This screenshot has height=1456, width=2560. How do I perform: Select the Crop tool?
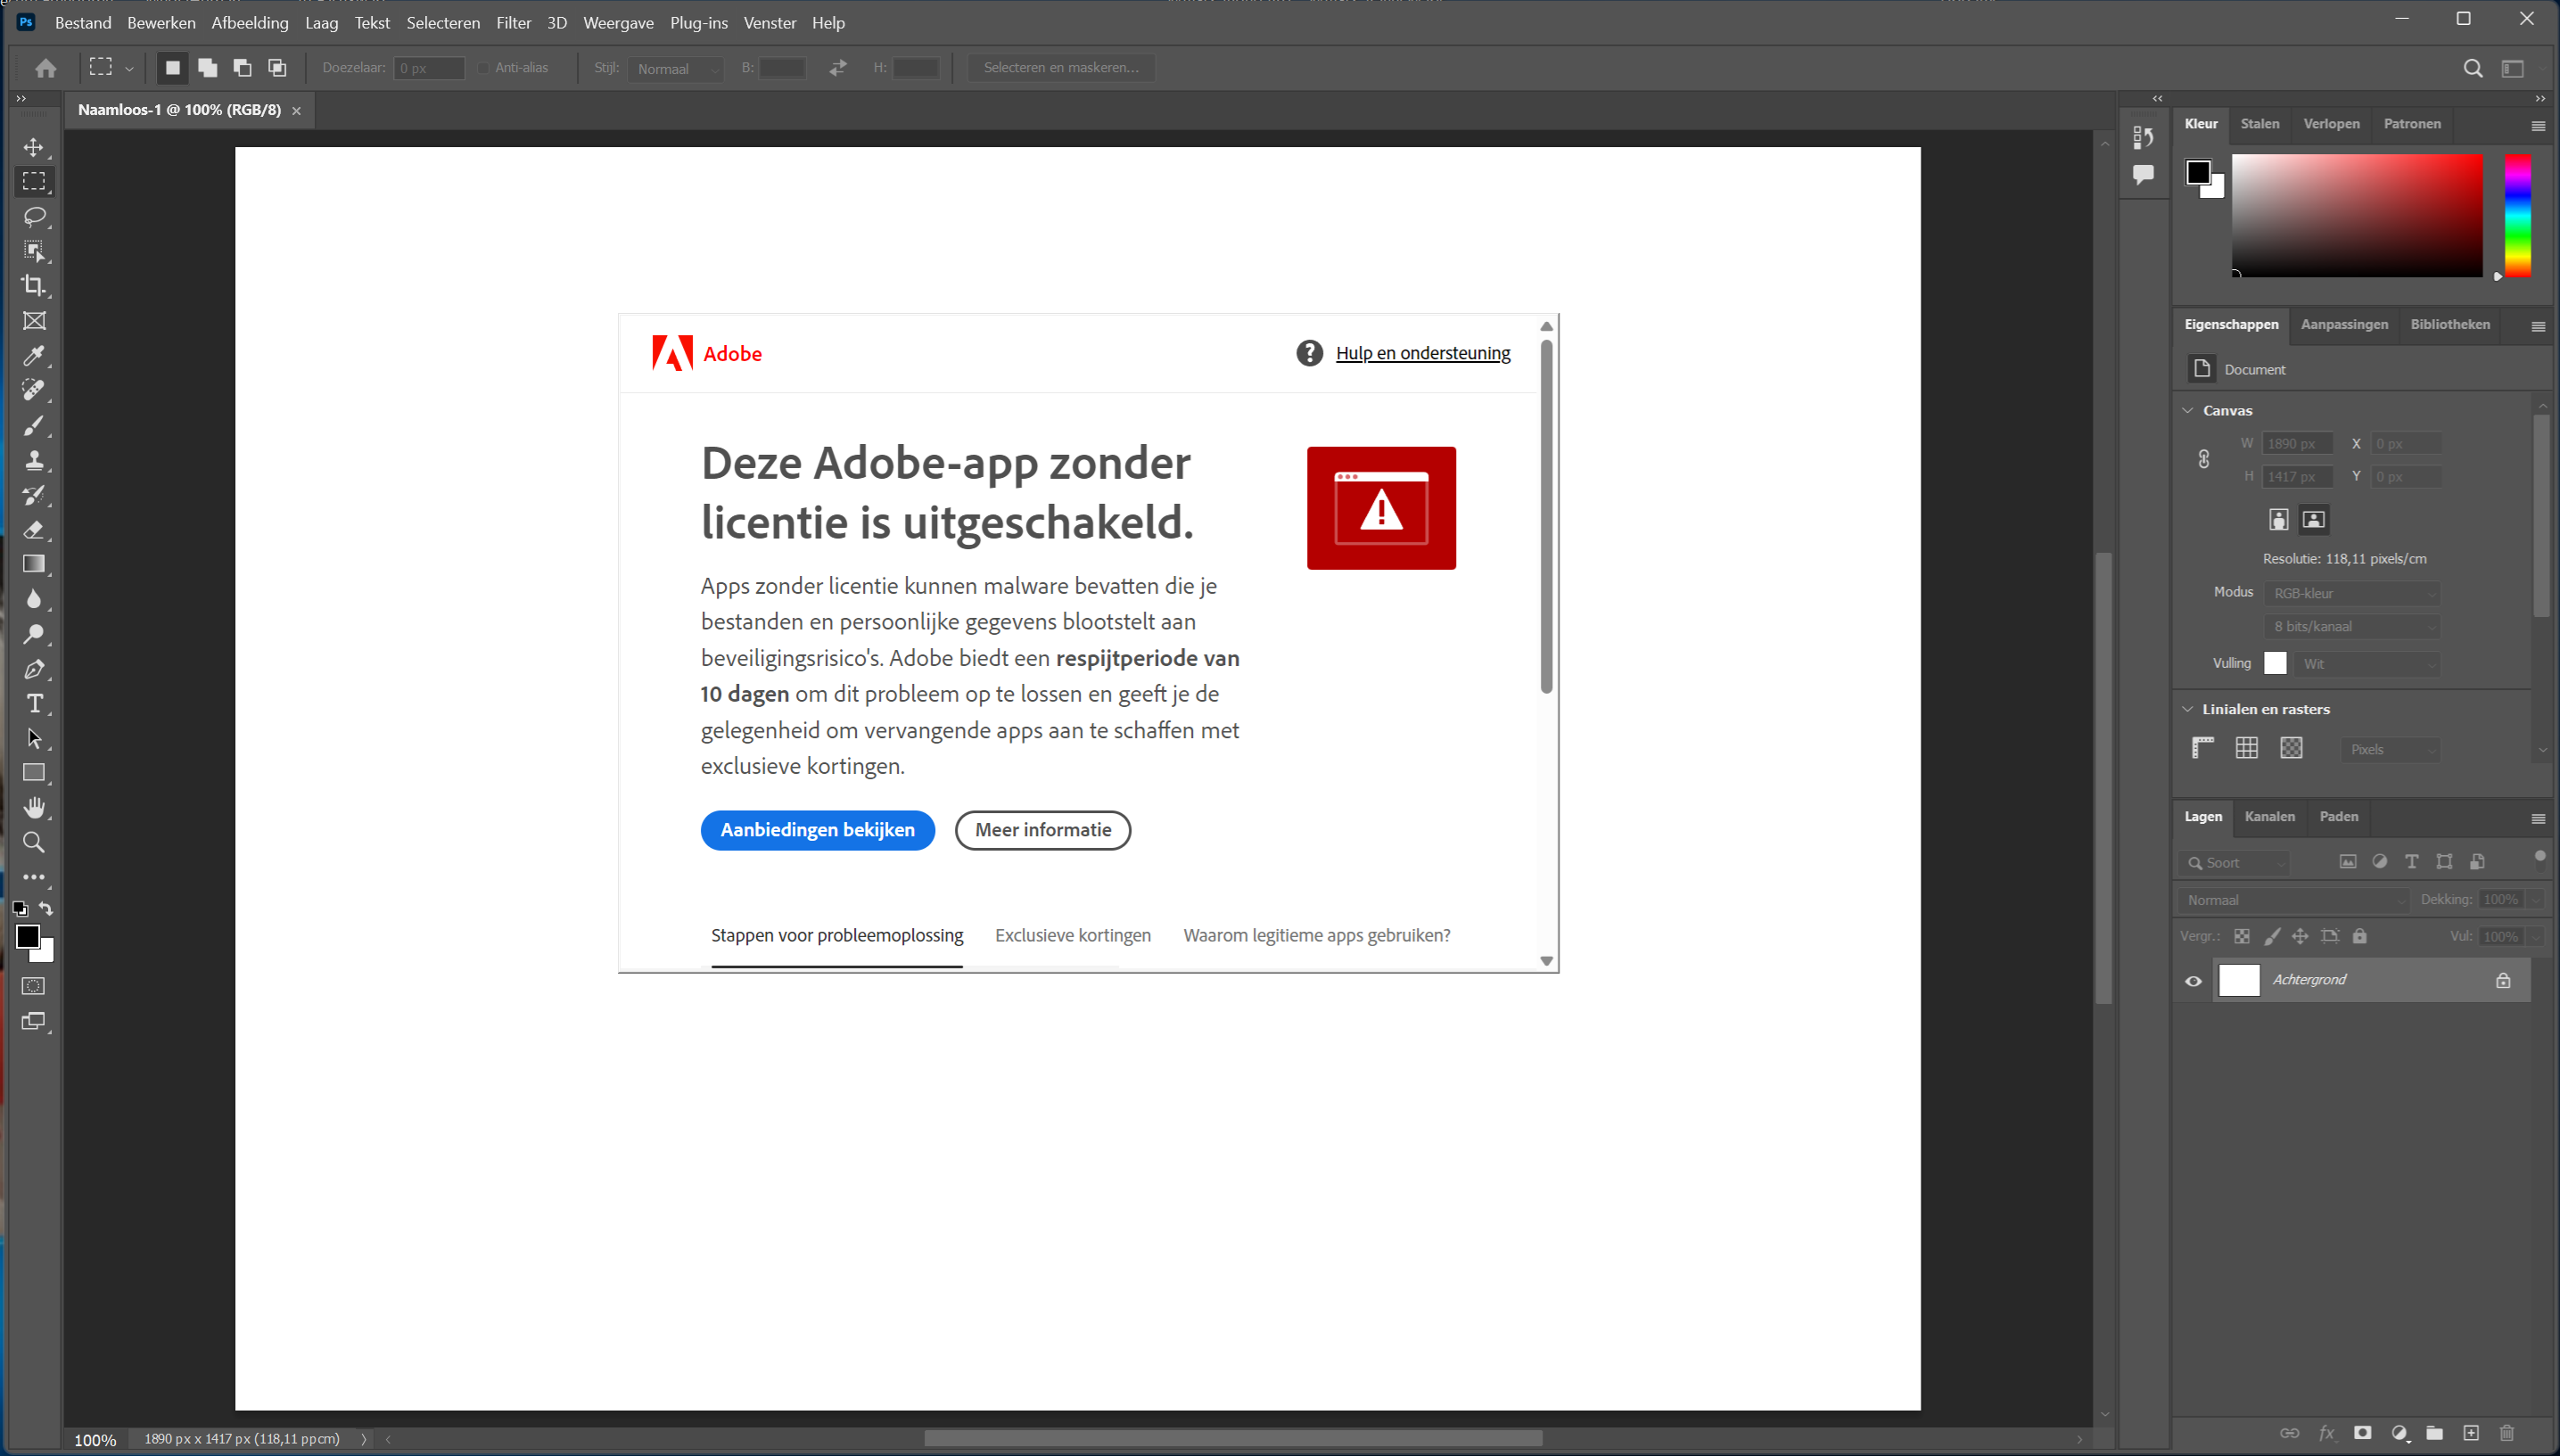point(34,285)
